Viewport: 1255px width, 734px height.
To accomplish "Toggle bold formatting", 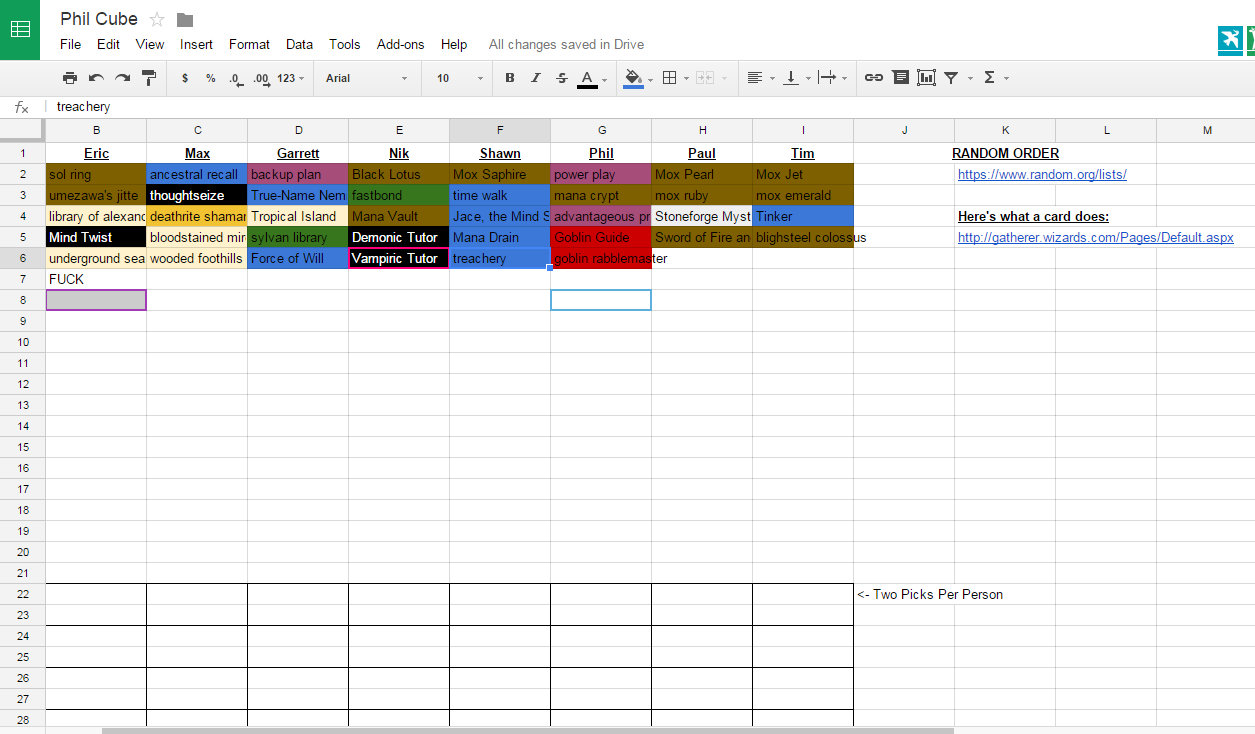I will (x=510, y=78).
